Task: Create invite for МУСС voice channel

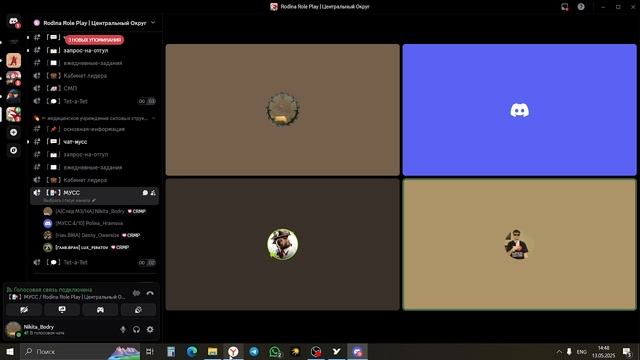Action: pos(153,193)
